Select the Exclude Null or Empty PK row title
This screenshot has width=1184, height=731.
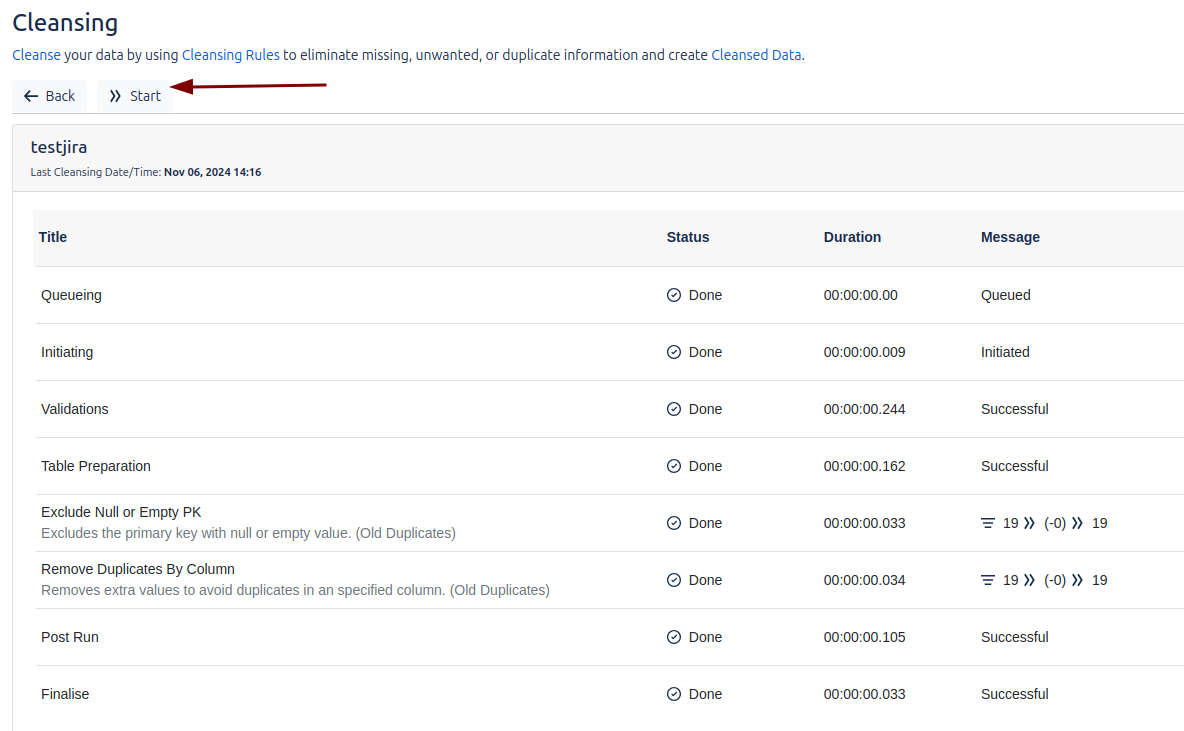point(121,512)
